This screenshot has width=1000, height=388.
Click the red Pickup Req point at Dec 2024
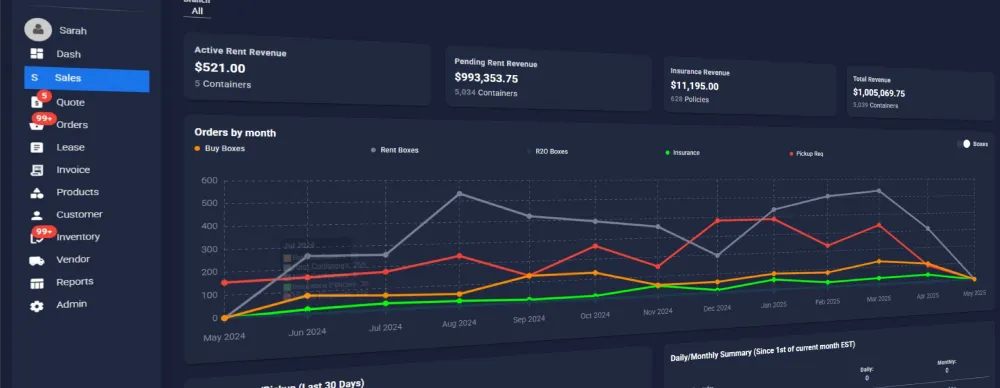(x=717, y=221)
